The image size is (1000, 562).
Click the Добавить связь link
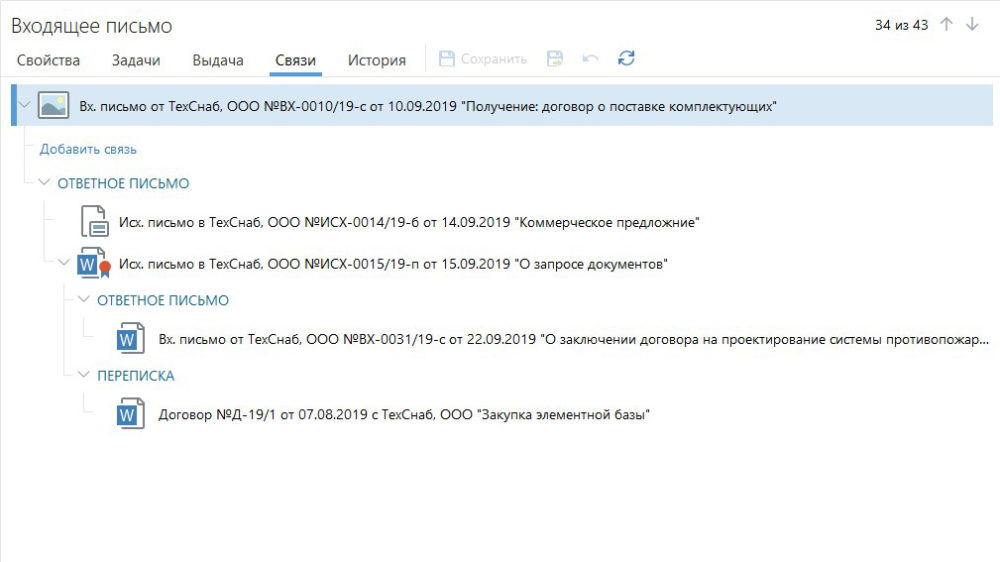(88, 149)
